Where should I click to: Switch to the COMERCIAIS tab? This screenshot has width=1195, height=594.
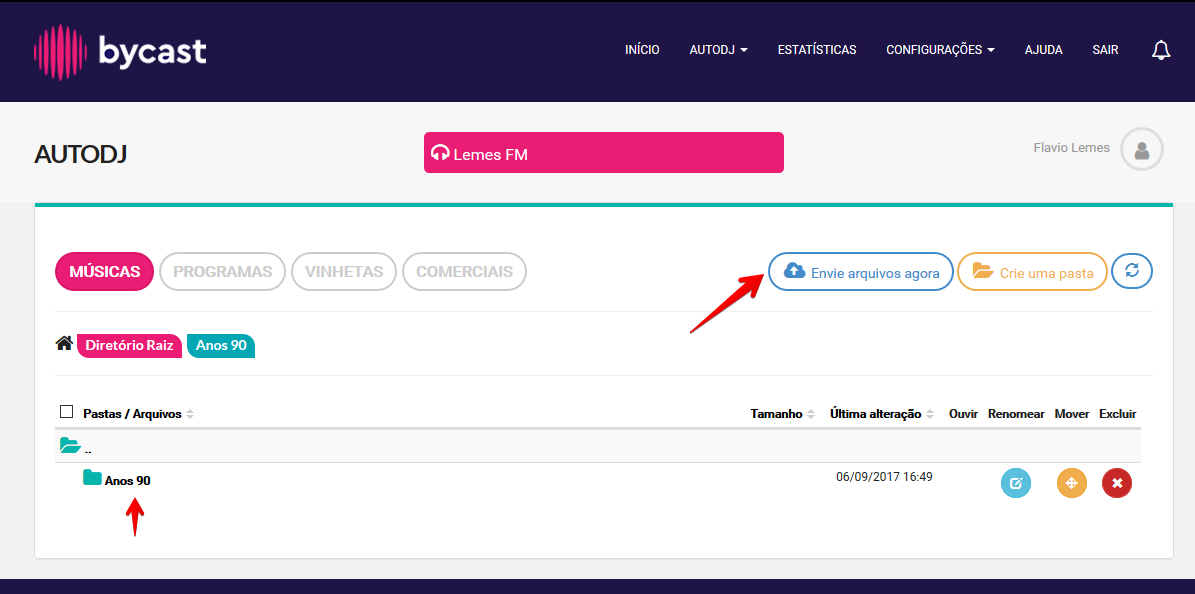pyautogui.click(x=464, y=271)
